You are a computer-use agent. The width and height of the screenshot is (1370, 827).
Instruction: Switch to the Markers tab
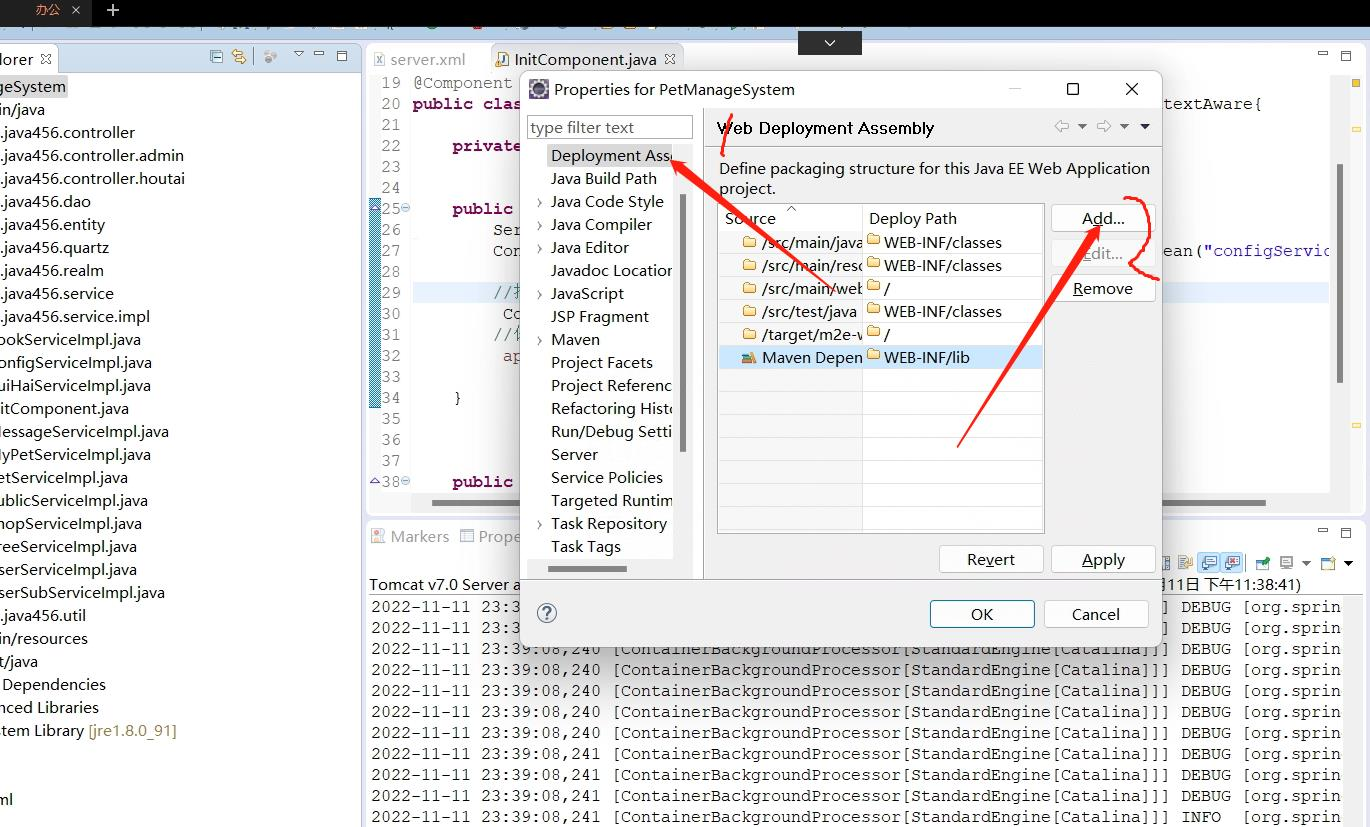(418, 536)
